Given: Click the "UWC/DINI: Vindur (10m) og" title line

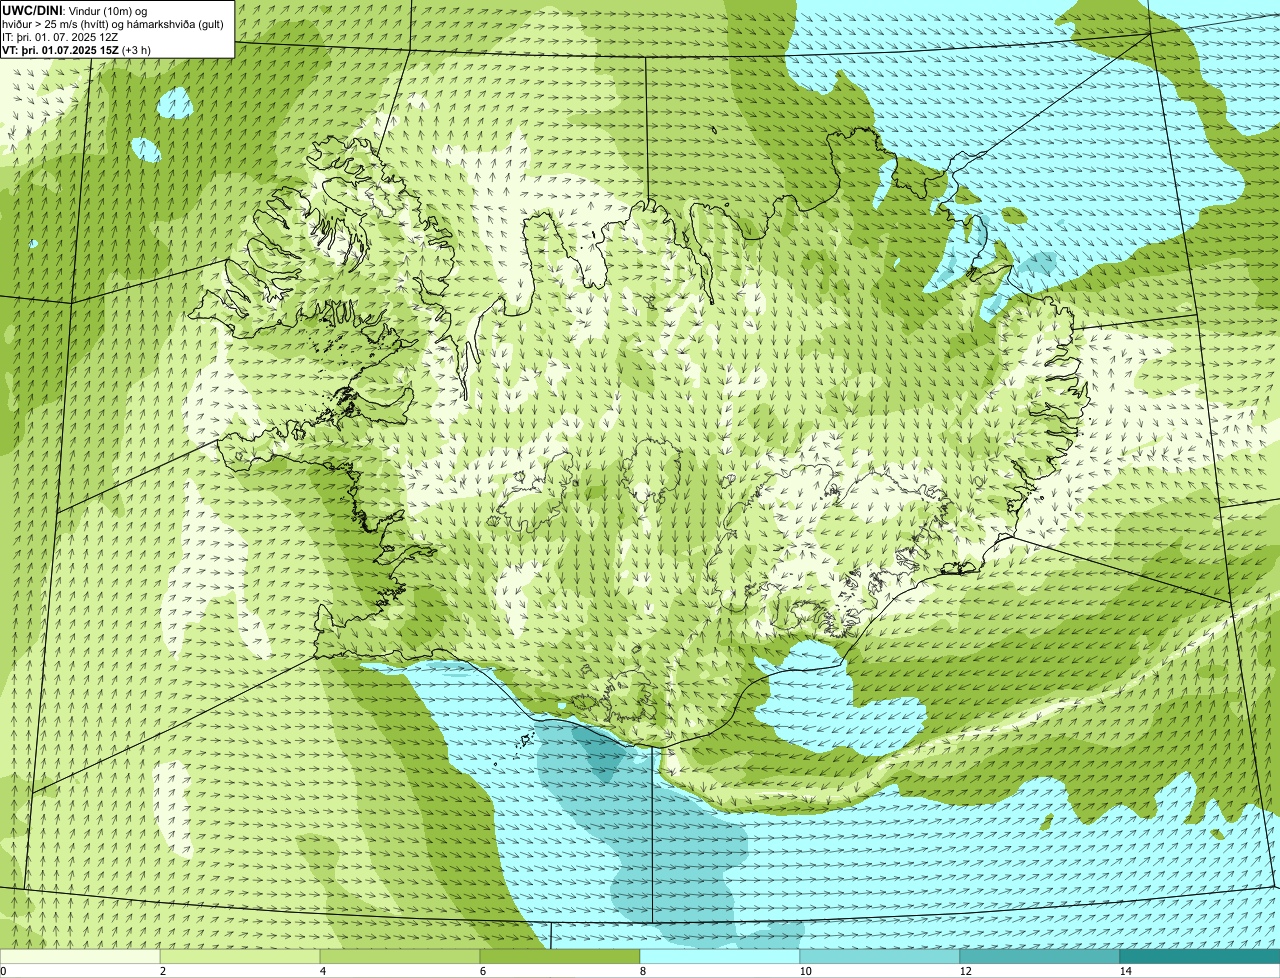Looking at the screenshot, I should pyautogui.click(x=75, y=10).
